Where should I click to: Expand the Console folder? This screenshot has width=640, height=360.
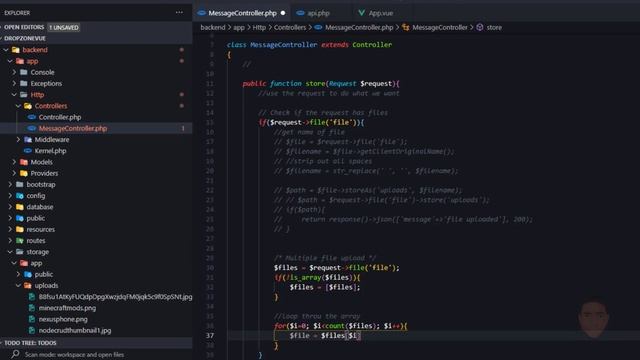(x=14, y=72)
